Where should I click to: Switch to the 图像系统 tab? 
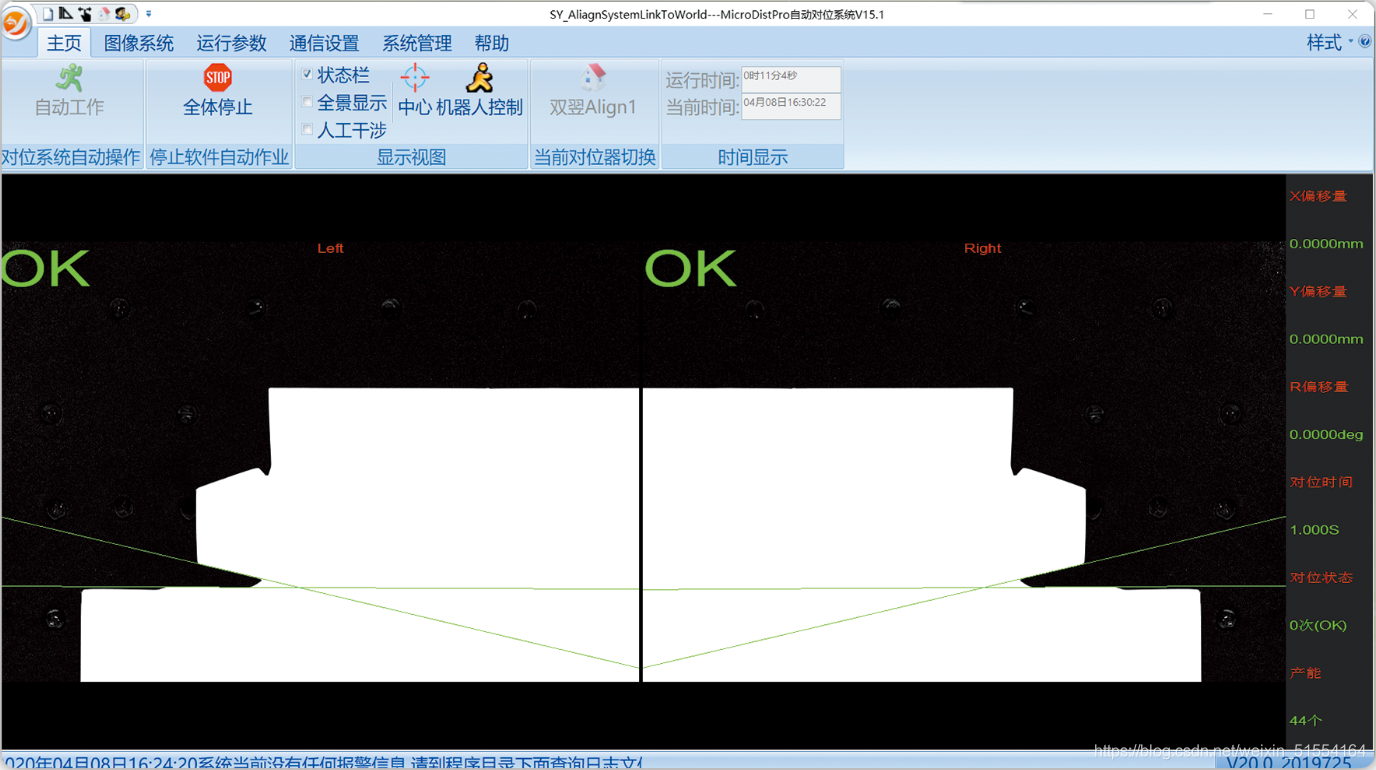(139, 43)
